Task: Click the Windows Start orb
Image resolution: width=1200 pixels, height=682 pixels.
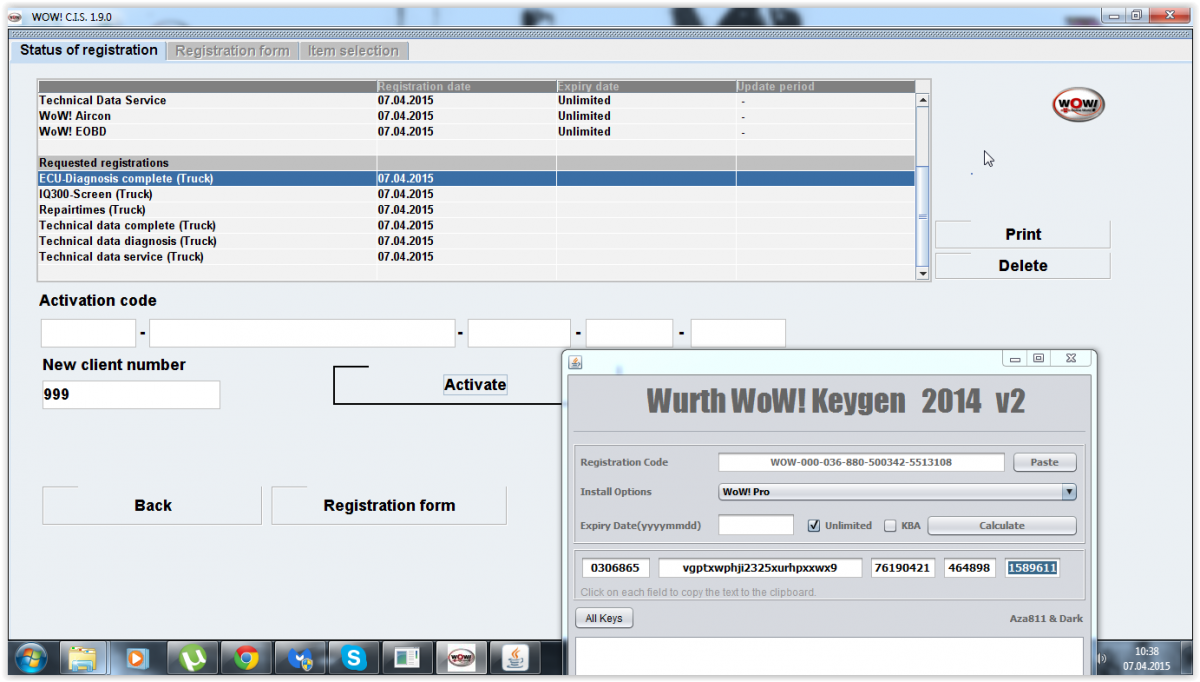Action: click(30, 657)
